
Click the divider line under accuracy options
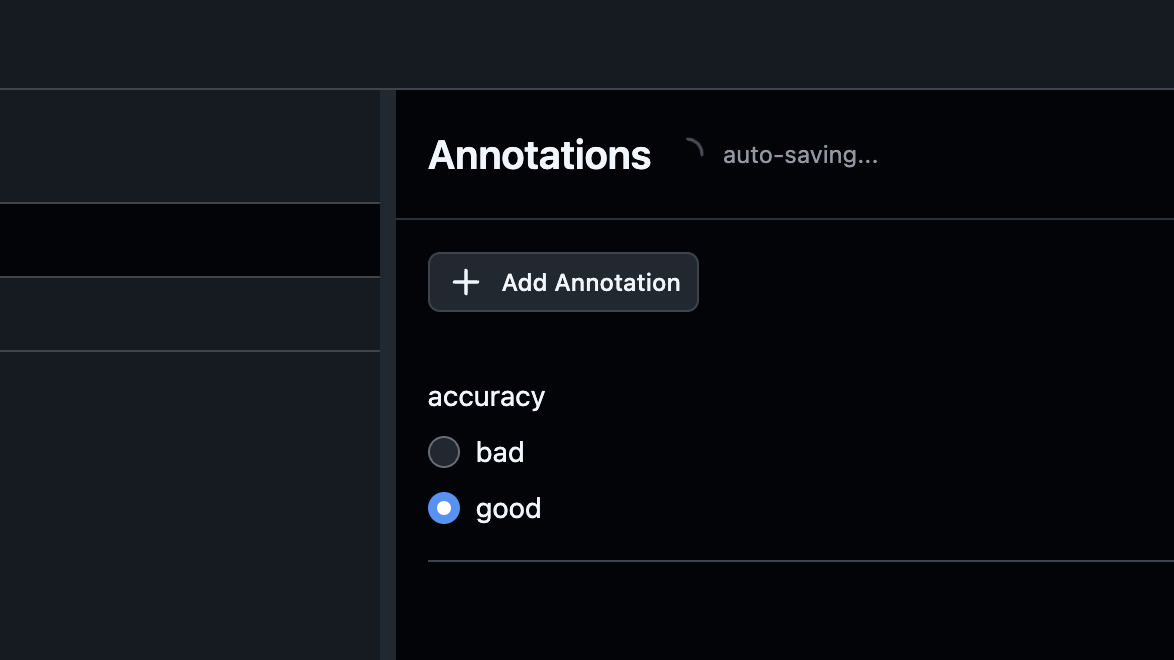pos(800,561)
